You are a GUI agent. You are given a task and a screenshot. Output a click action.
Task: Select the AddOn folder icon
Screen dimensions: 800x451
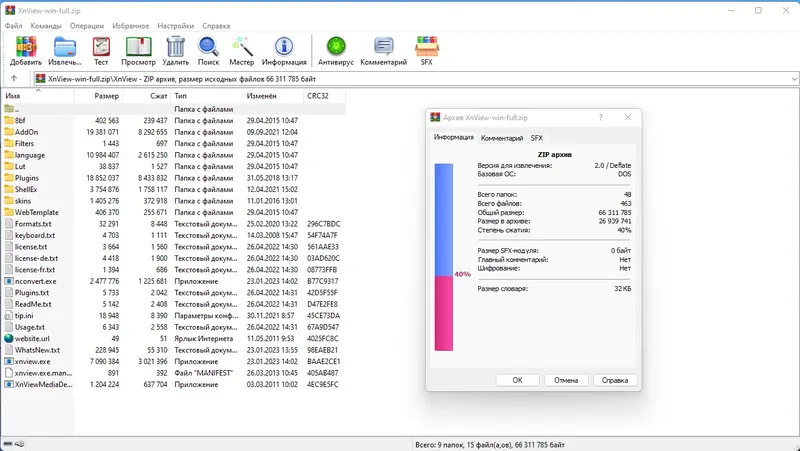pyautogui.click(x=9, y=132)
